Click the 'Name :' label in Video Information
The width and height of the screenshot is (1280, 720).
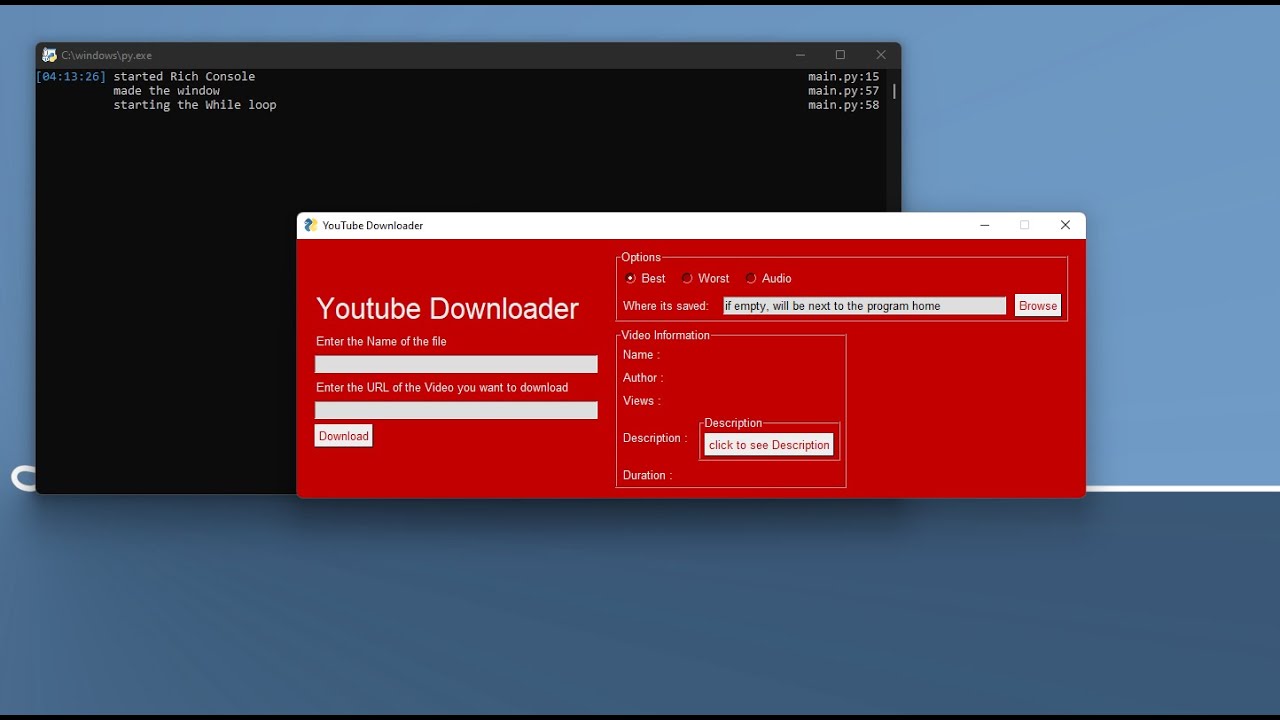[x=641, y=355]
